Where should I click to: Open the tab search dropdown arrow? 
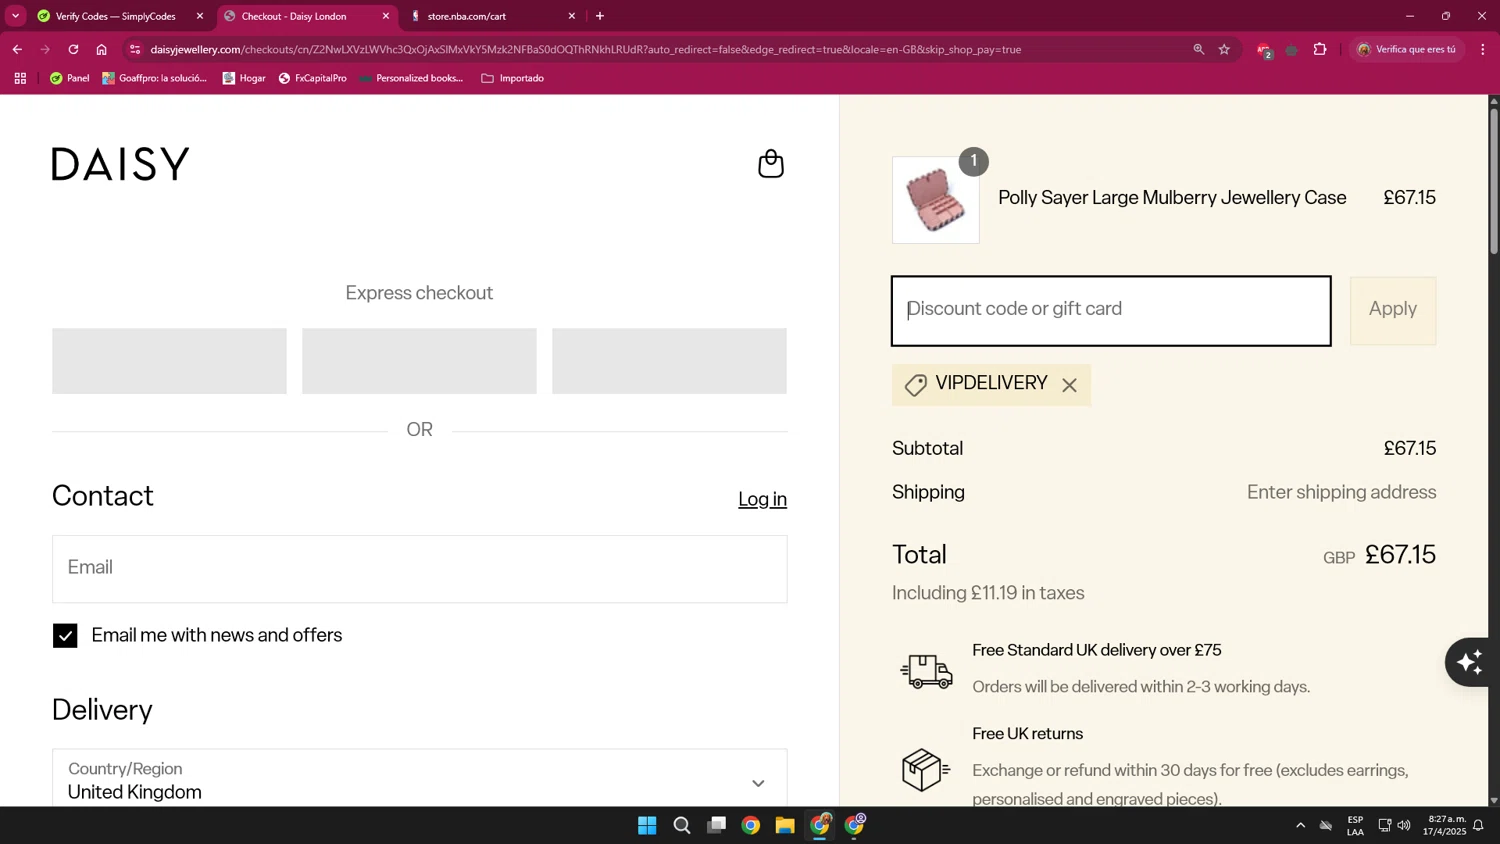(15, 16)
